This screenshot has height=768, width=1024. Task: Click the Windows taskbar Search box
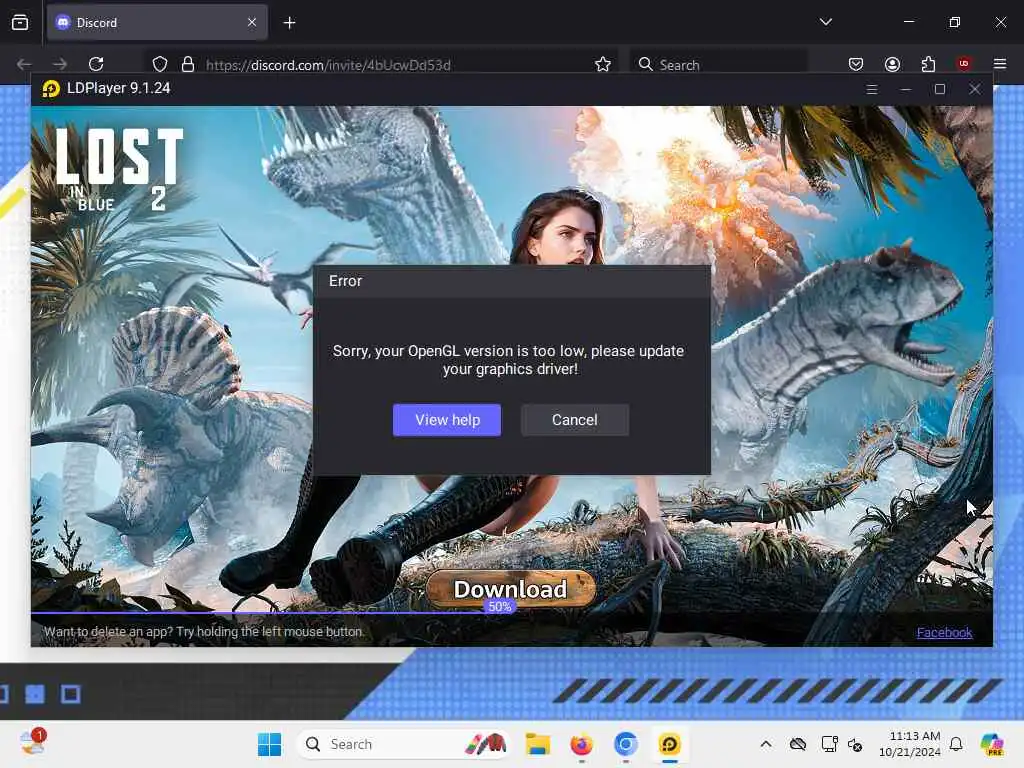tap(403, 744)
